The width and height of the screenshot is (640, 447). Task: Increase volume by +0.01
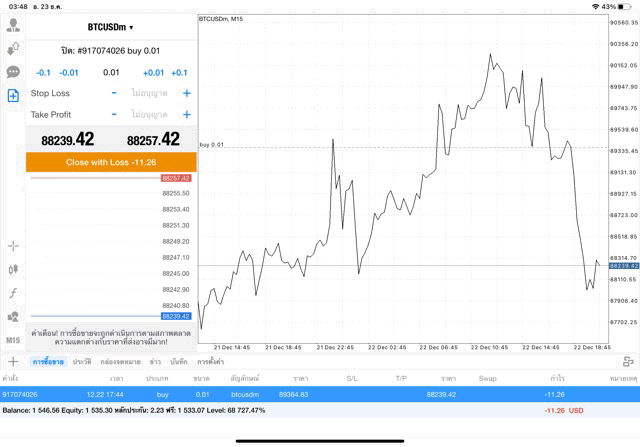[153, 72]
